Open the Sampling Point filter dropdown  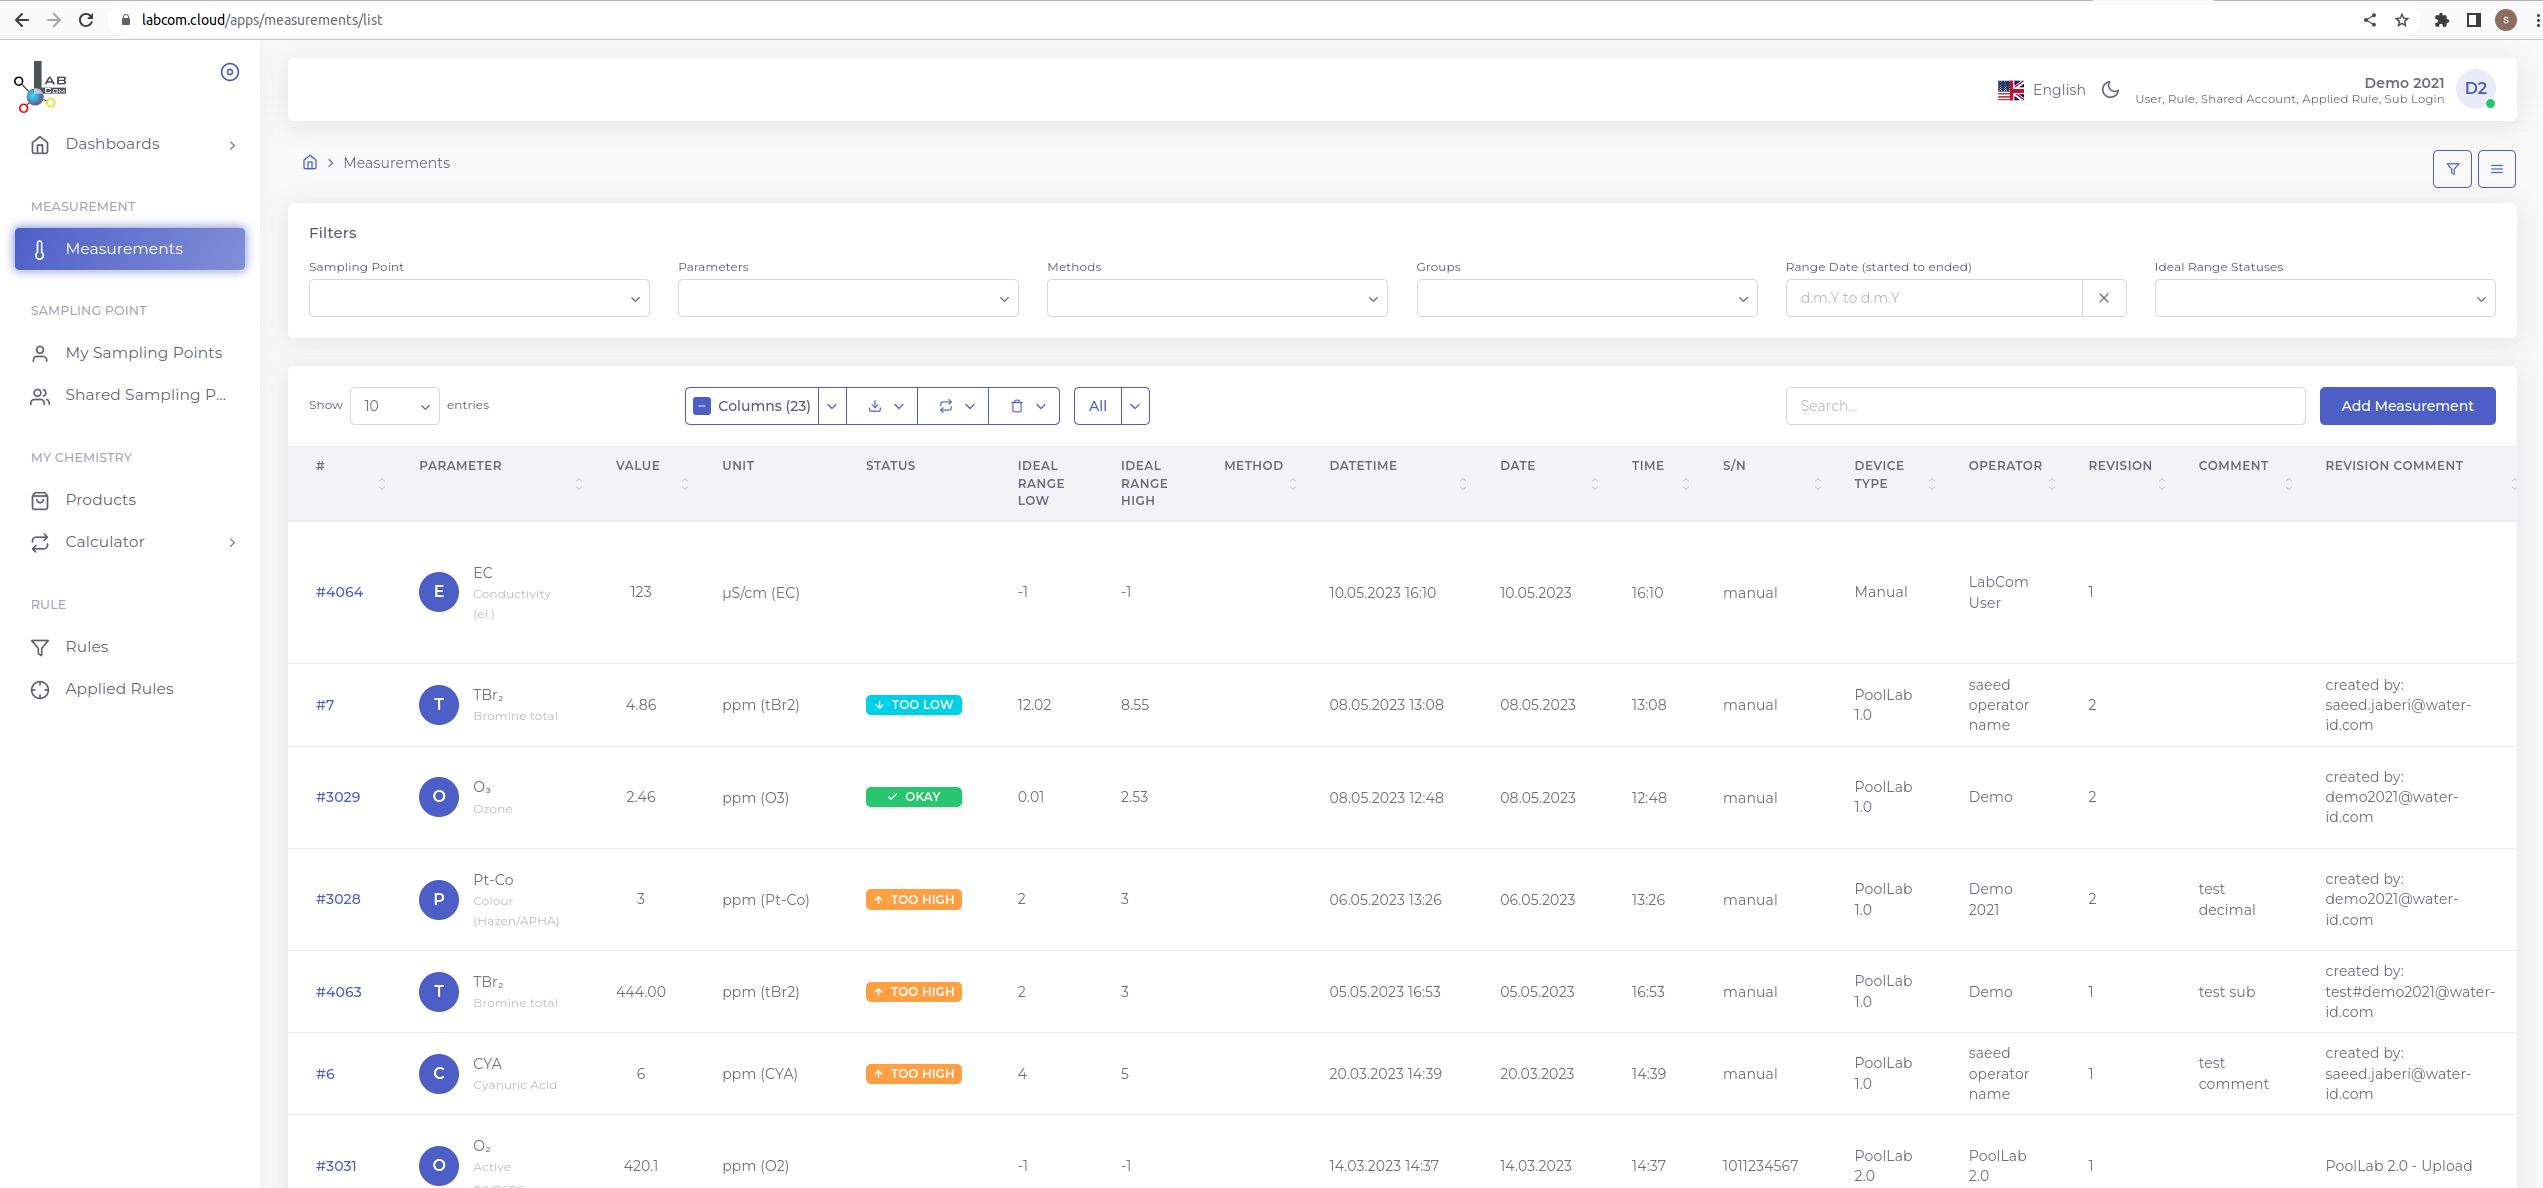point(479,298)
